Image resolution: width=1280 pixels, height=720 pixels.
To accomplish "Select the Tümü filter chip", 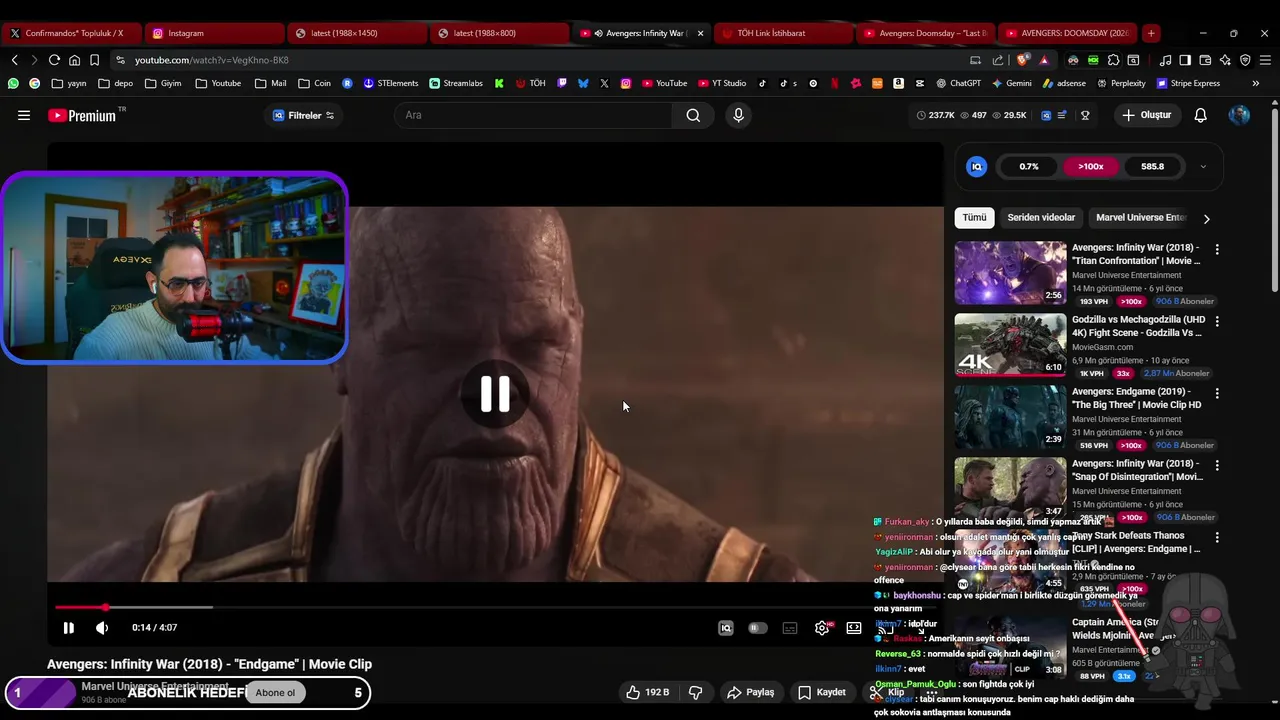I will [x=974, y=217].
